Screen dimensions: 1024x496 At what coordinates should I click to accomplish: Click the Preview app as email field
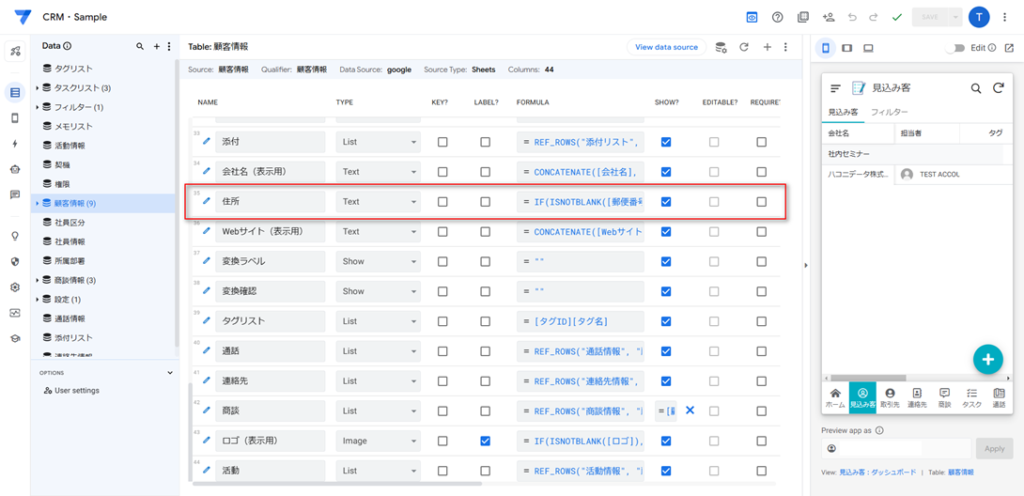pos(896,448)
